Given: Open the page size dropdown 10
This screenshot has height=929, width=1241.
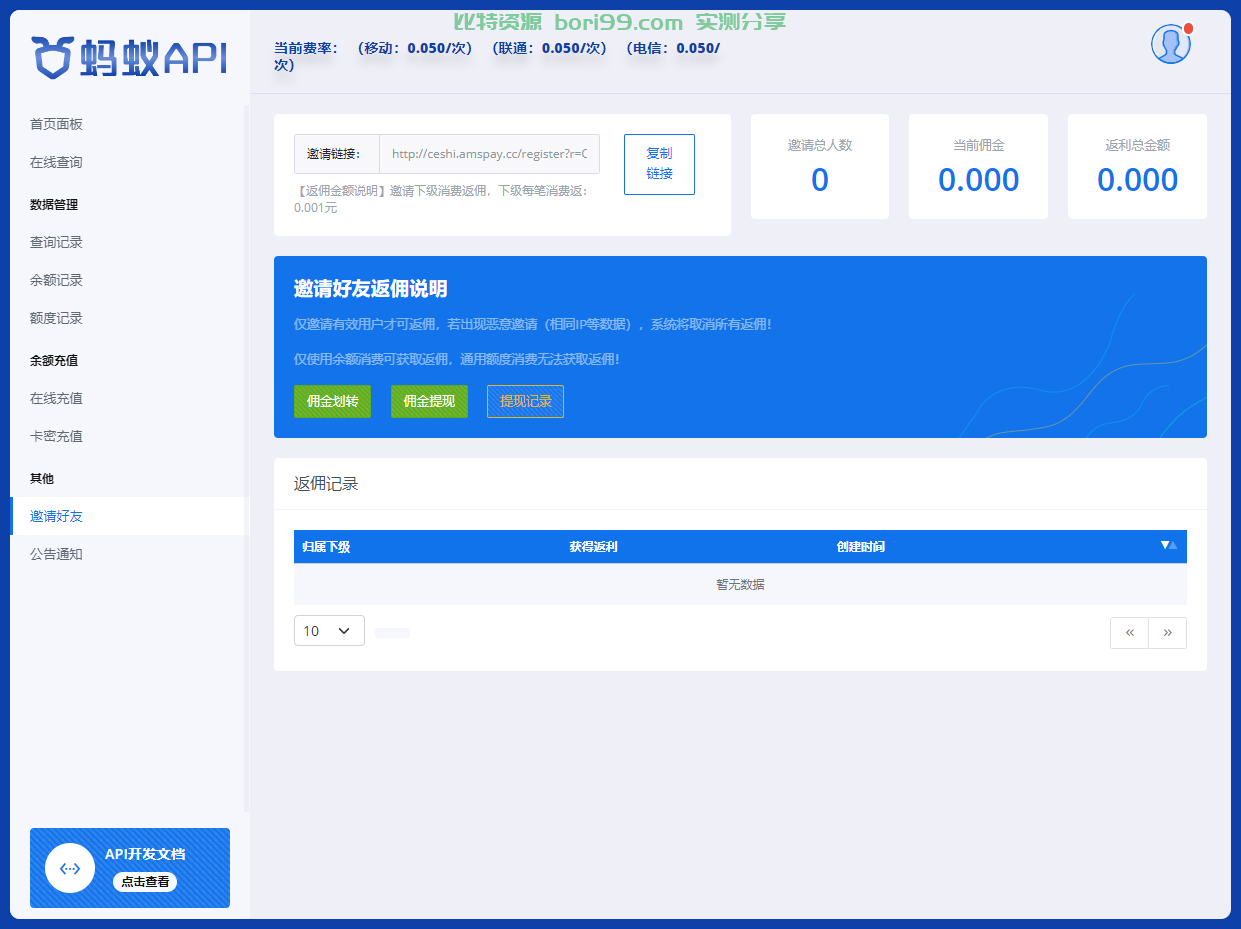Looking at the screenshot, I should pyautogui.click(x=329, y=631).
